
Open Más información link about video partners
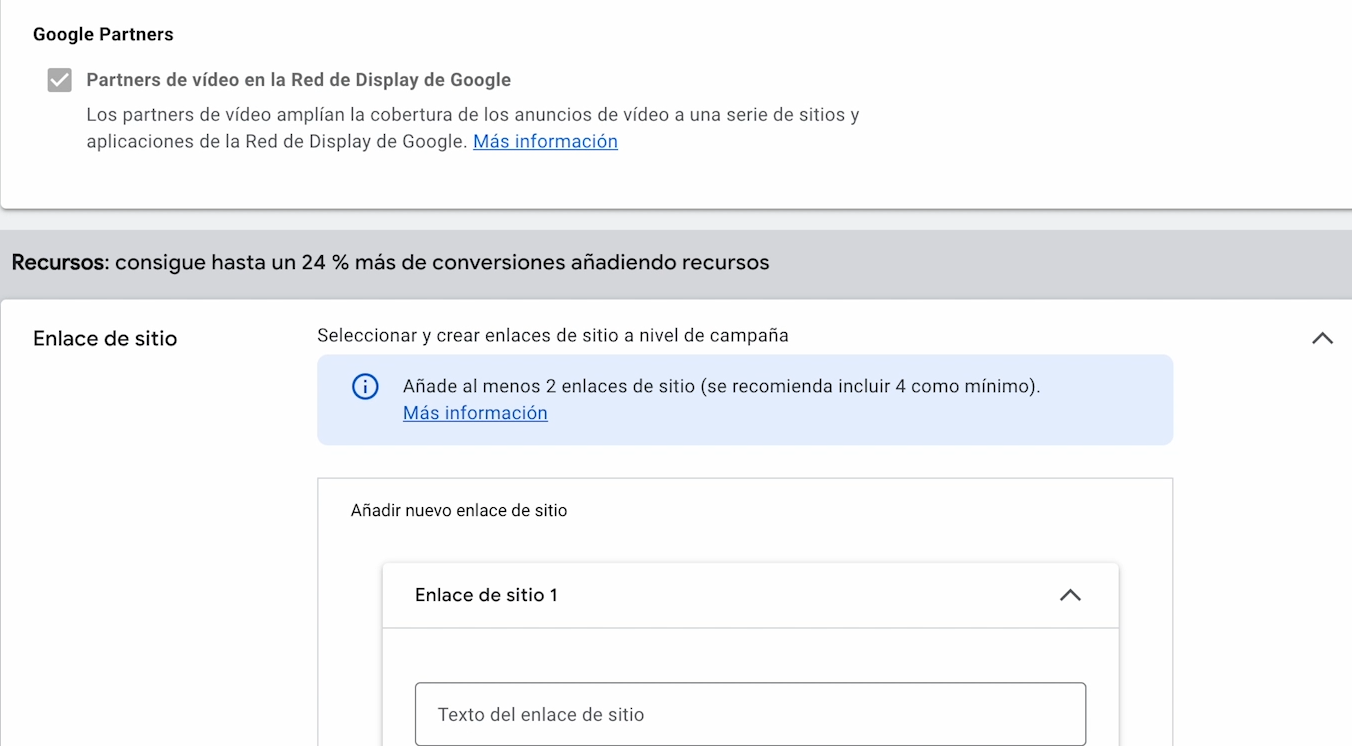tap(545, 142)
